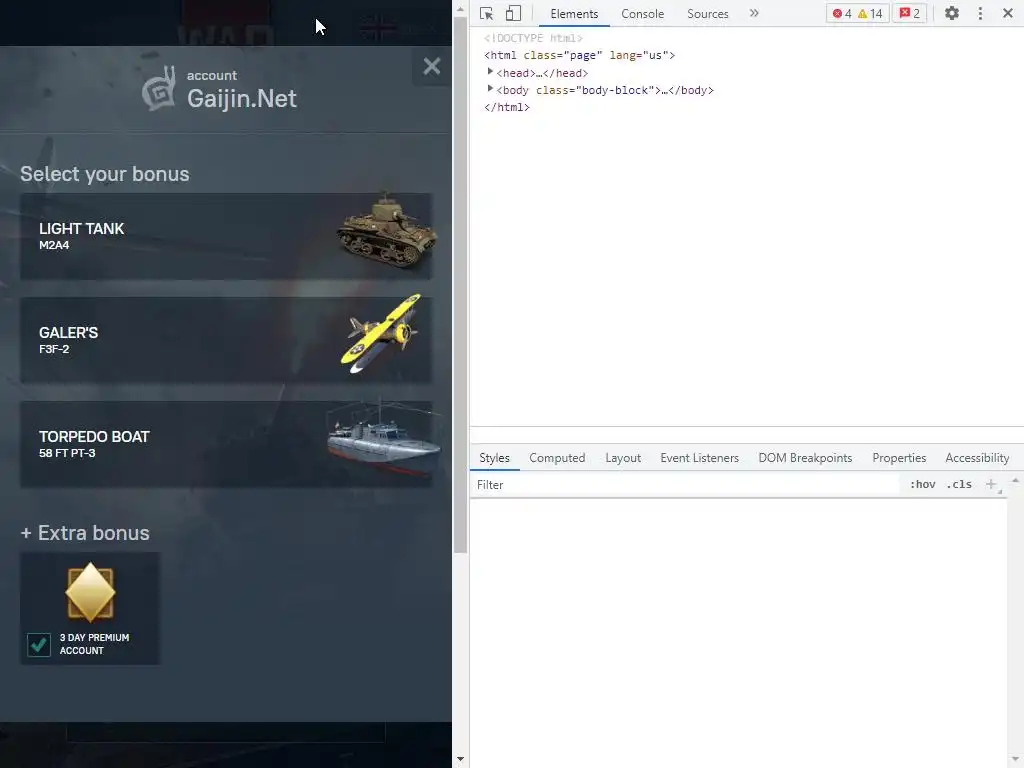Image resolution: width=1024 pixels, height=768 pixels.
Task: Uncheck the 3 Day Premium Account checkbox
Action: coord(39,645)
